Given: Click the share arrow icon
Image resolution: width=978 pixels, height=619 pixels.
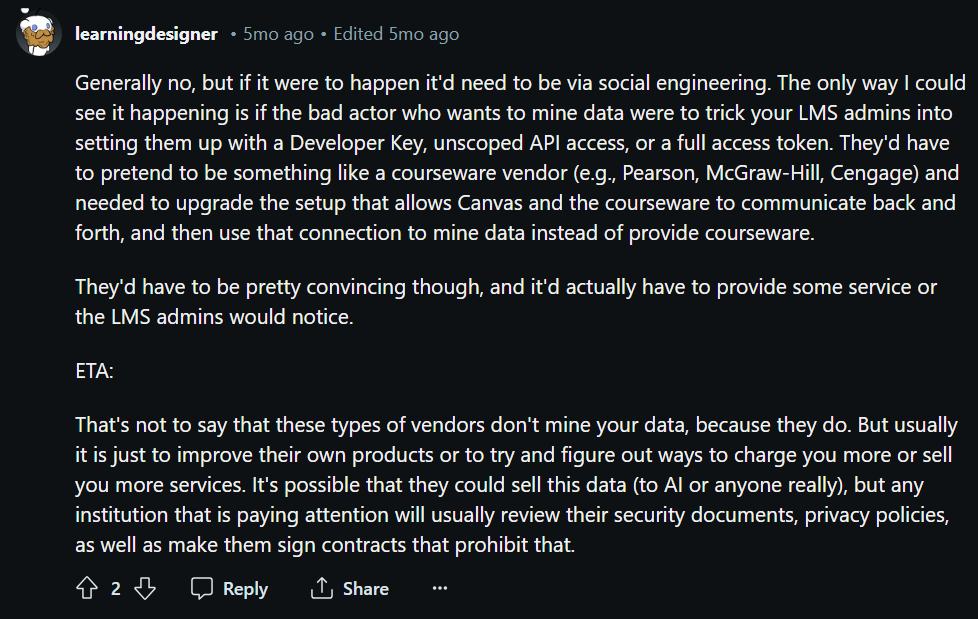Looking at the screenshot, I should [322, 588].
